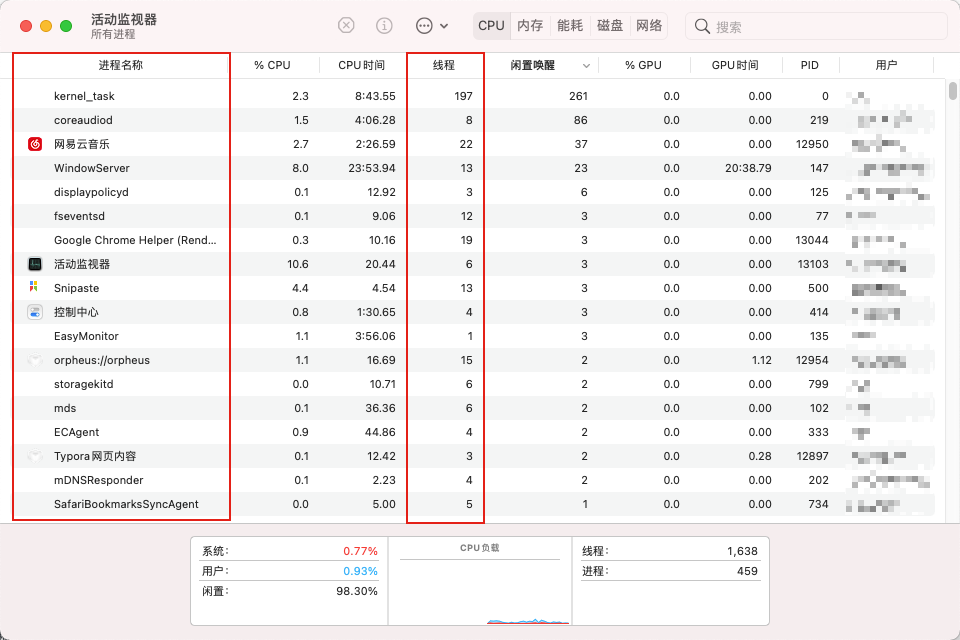Sort by % GPU column header
Screen dimensions: 960x640
(643, 65)
